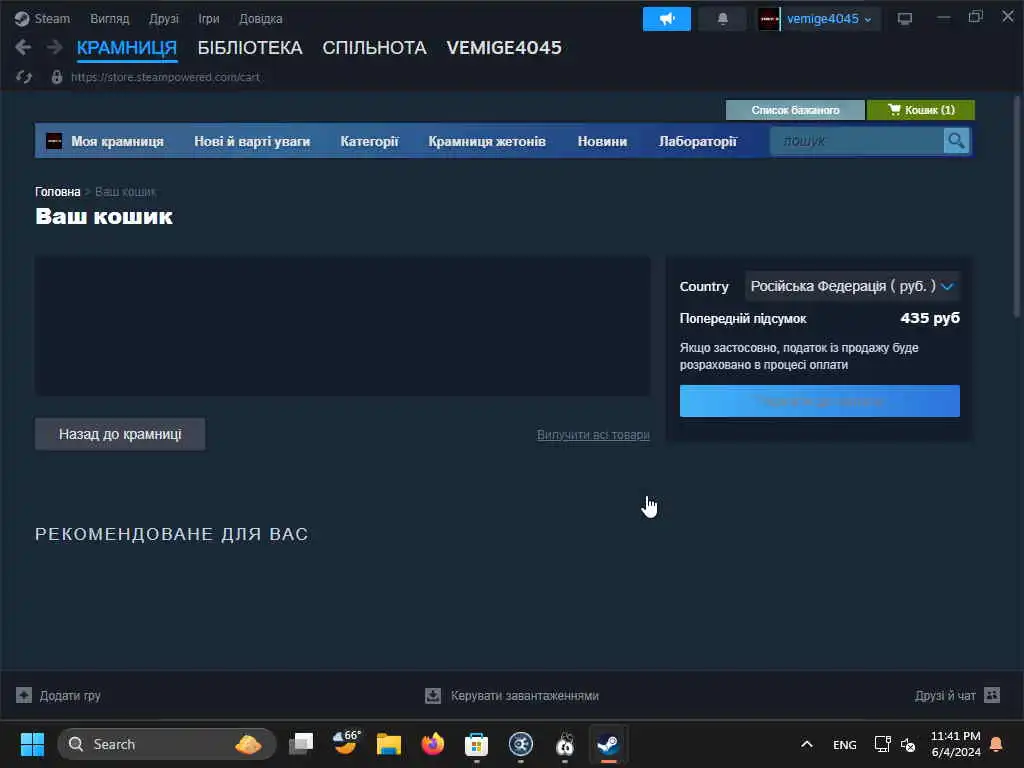
Task: Click the taskbar Search box
Action: coord(167,744)
